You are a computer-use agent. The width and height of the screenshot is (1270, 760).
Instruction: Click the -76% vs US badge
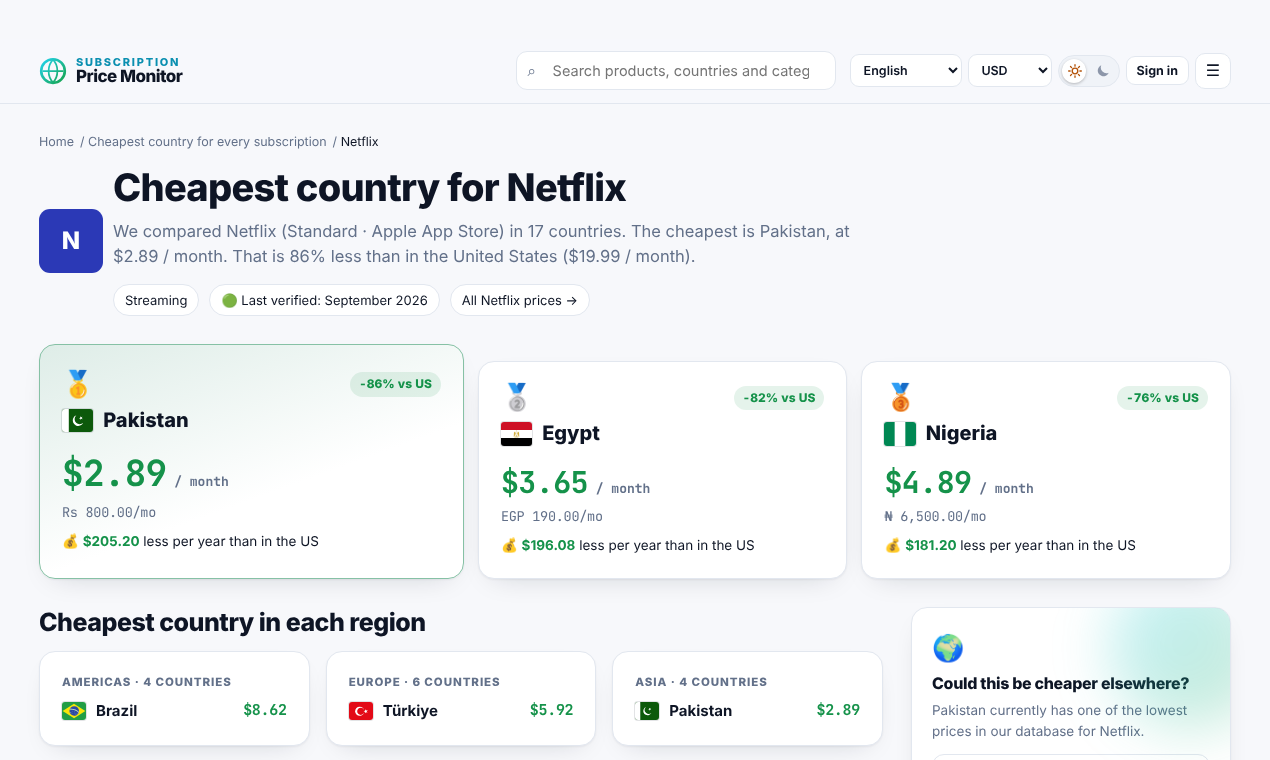click(x=1163, y=398)
